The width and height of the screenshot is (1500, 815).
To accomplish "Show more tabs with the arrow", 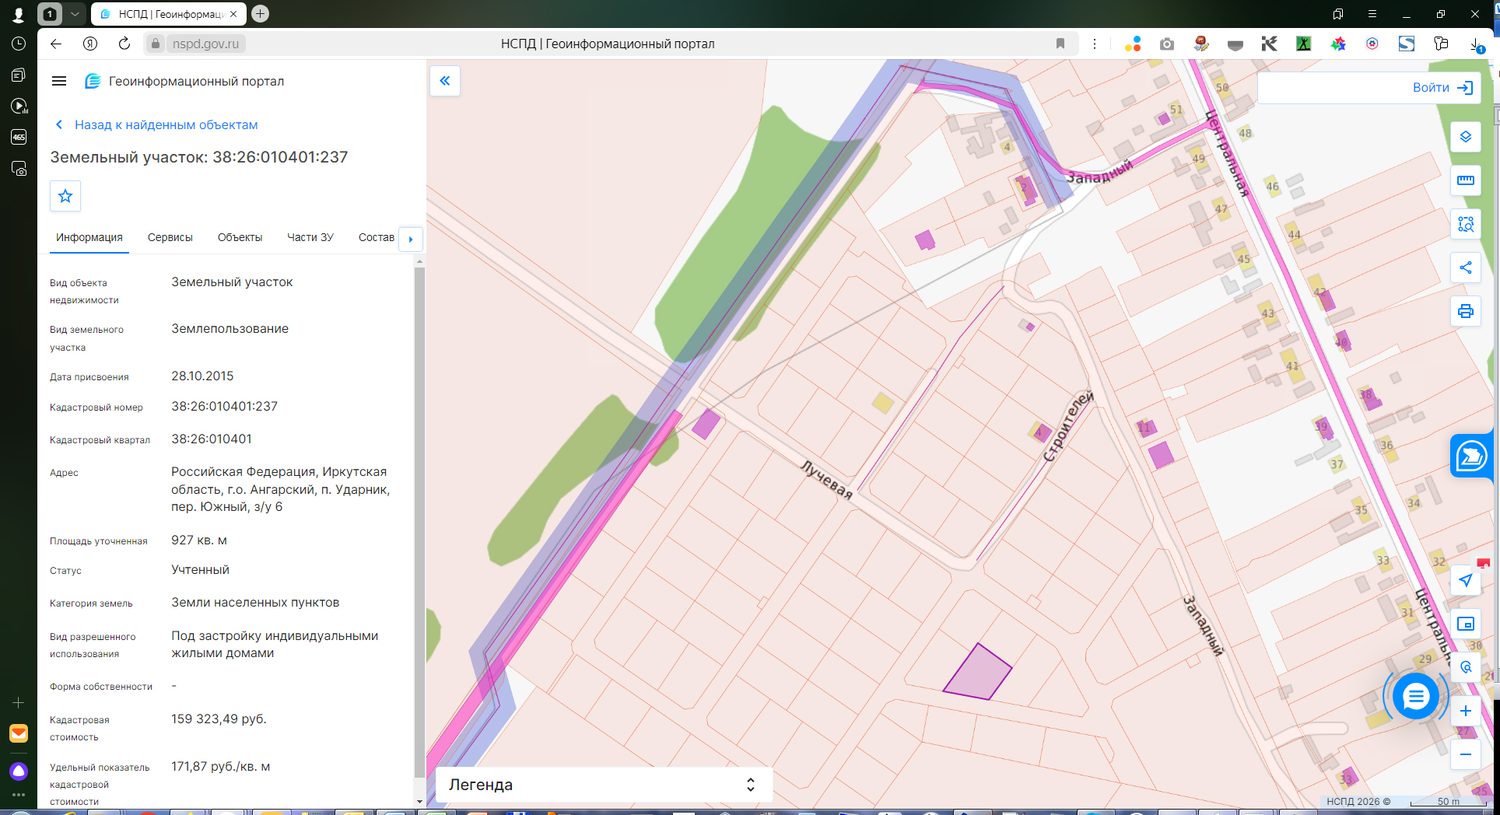I will click(x=411, y=239).
